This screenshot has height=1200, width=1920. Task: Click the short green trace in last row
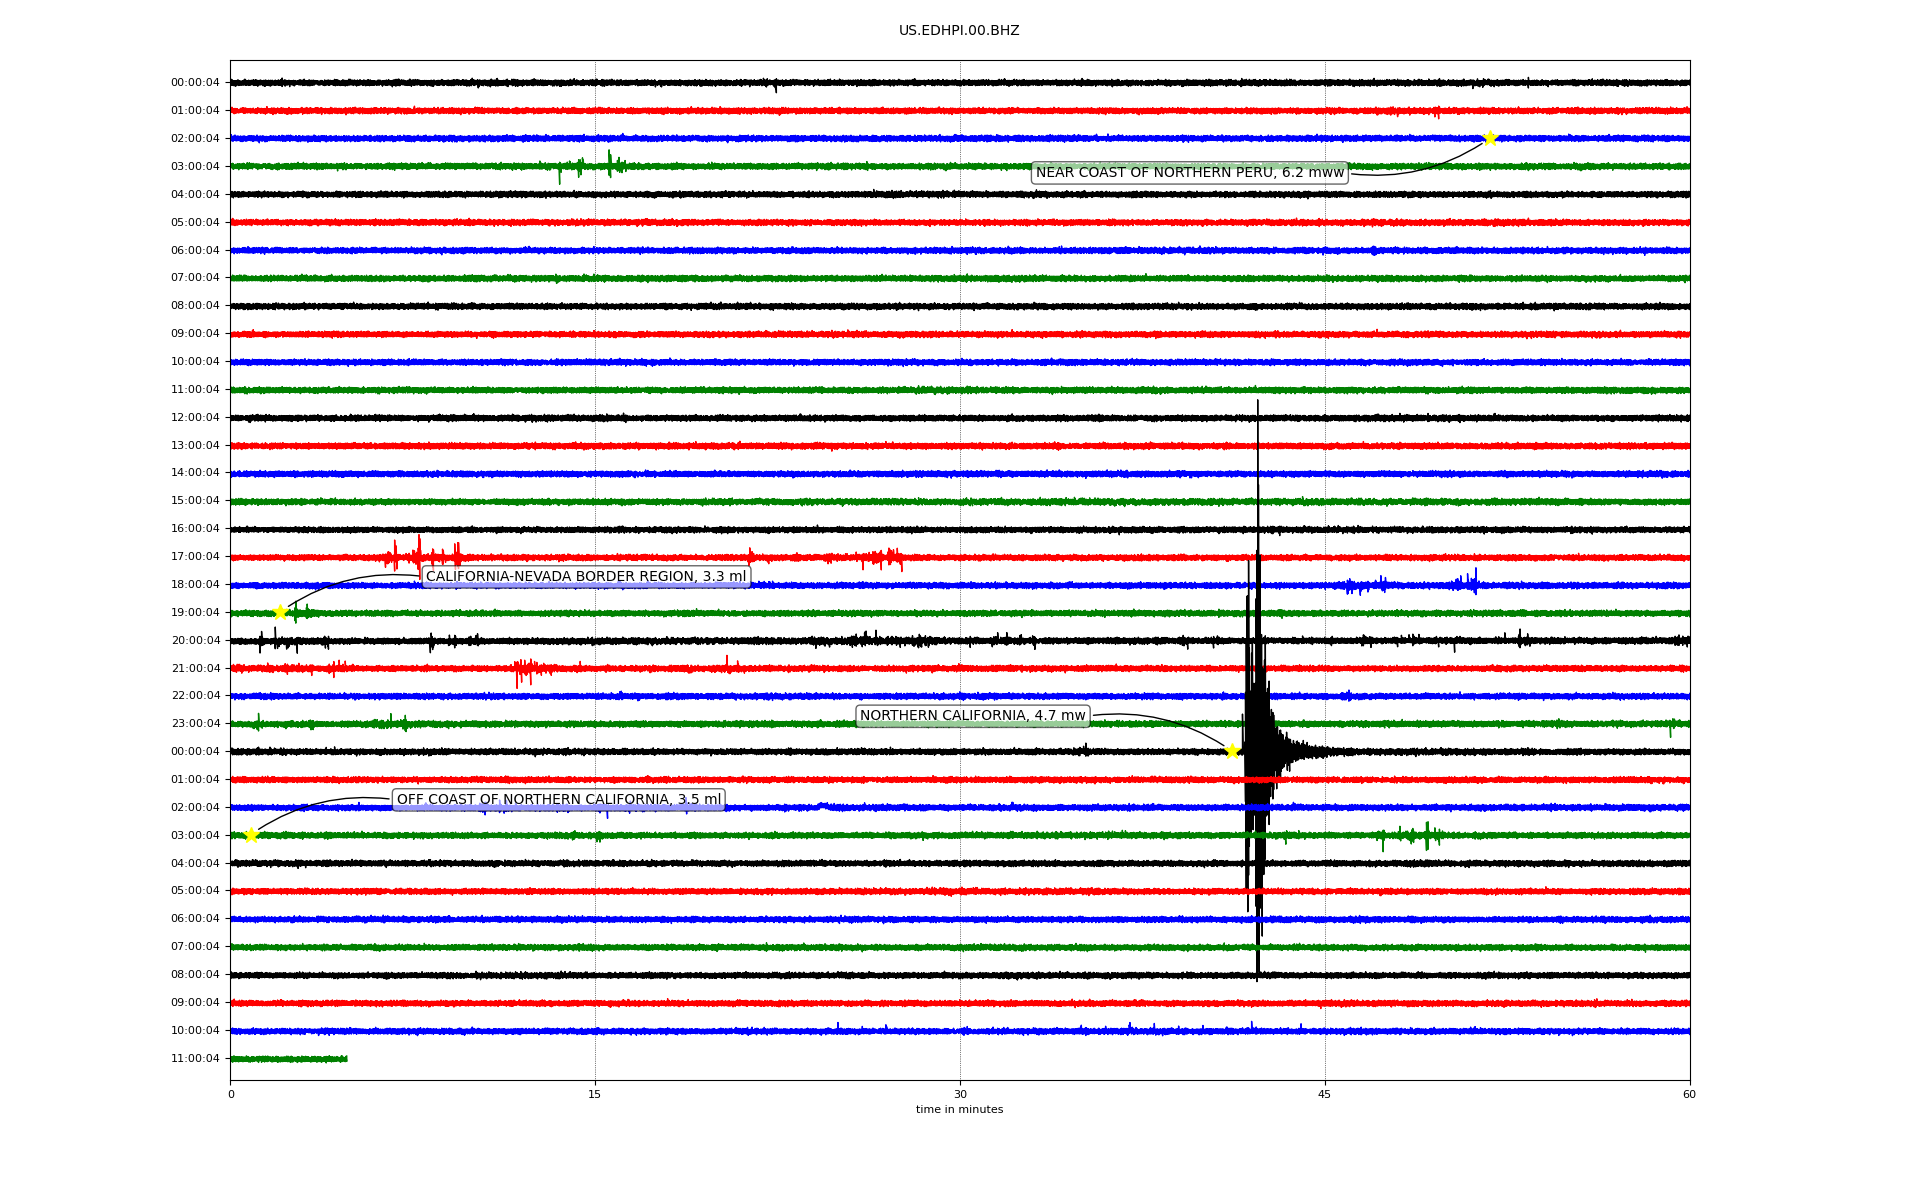[x=289, y=1058]
